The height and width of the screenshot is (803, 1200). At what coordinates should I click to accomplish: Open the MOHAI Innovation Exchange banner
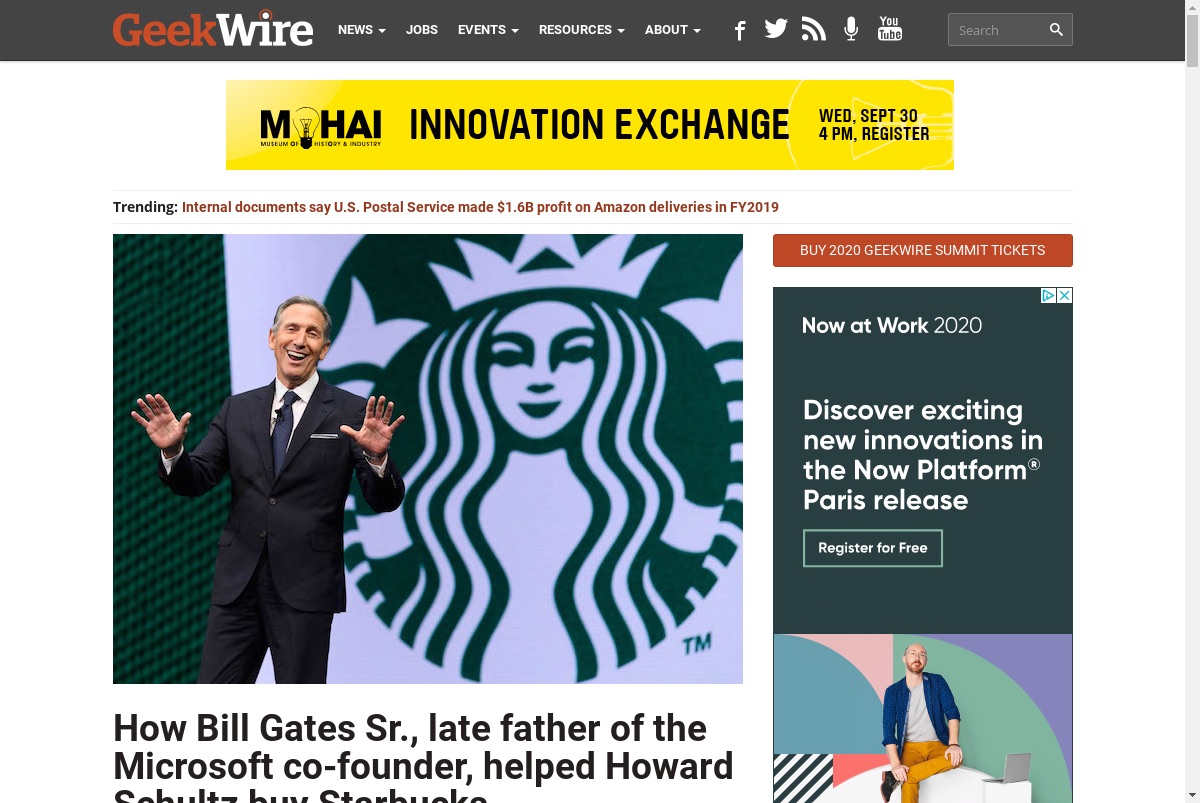click(x=590, y=125)
